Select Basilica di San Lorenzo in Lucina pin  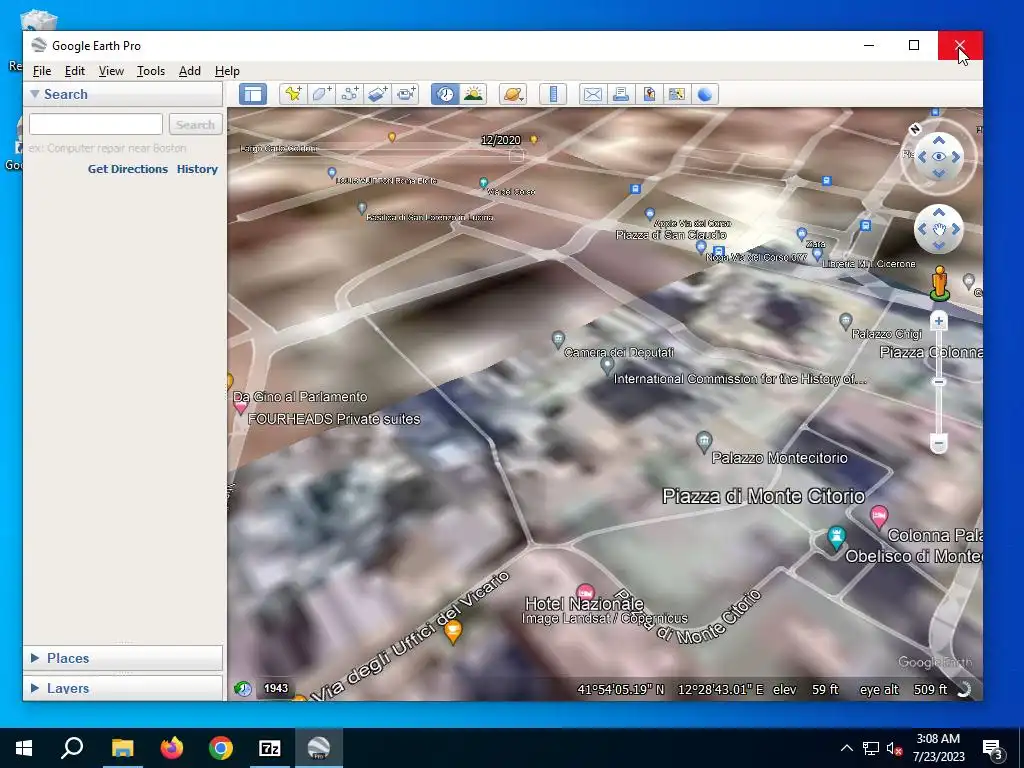point(362,208)
